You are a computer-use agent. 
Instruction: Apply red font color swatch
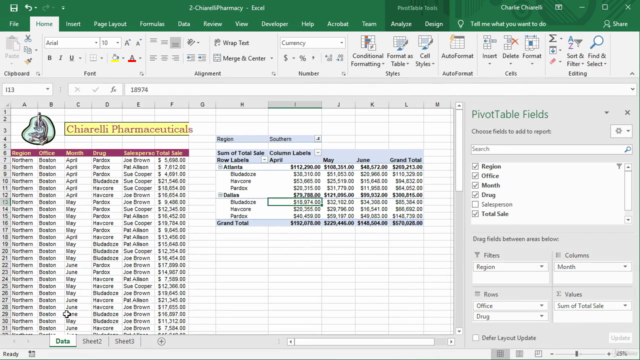click(132, 58)
